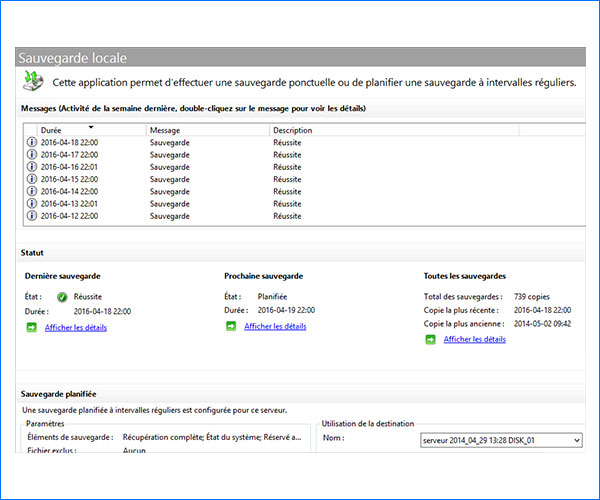Screen dimensions: 600x500
Task: Open the destination Nom dropdown list
Action: click(x=574, y=440)
